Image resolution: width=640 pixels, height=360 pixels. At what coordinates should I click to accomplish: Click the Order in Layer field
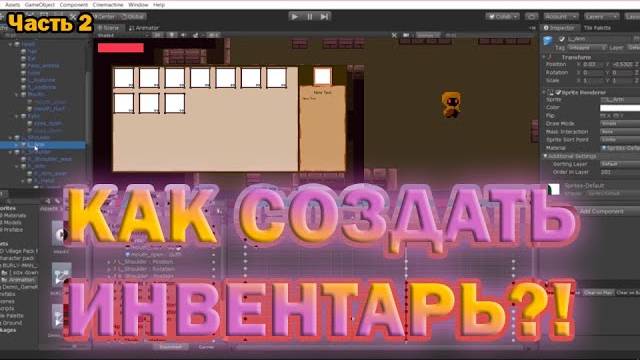(620, 173)
